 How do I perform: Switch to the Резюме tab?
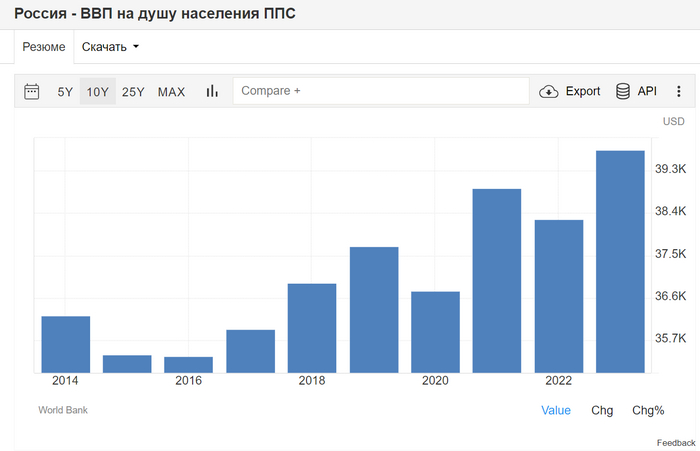click(x=45, y=47)
